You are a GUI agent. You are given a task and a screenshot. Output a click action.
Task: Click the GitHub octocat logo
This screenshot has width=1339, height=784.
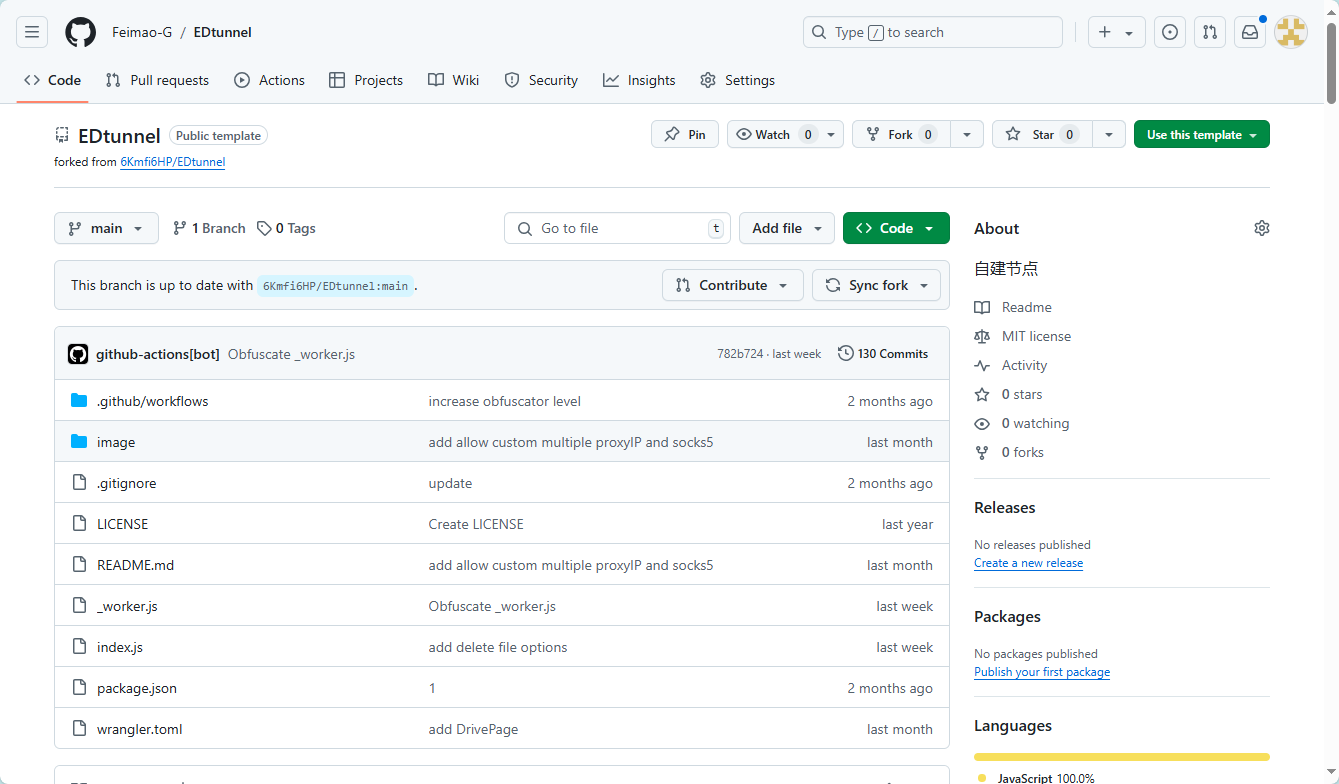pos(81,32)
